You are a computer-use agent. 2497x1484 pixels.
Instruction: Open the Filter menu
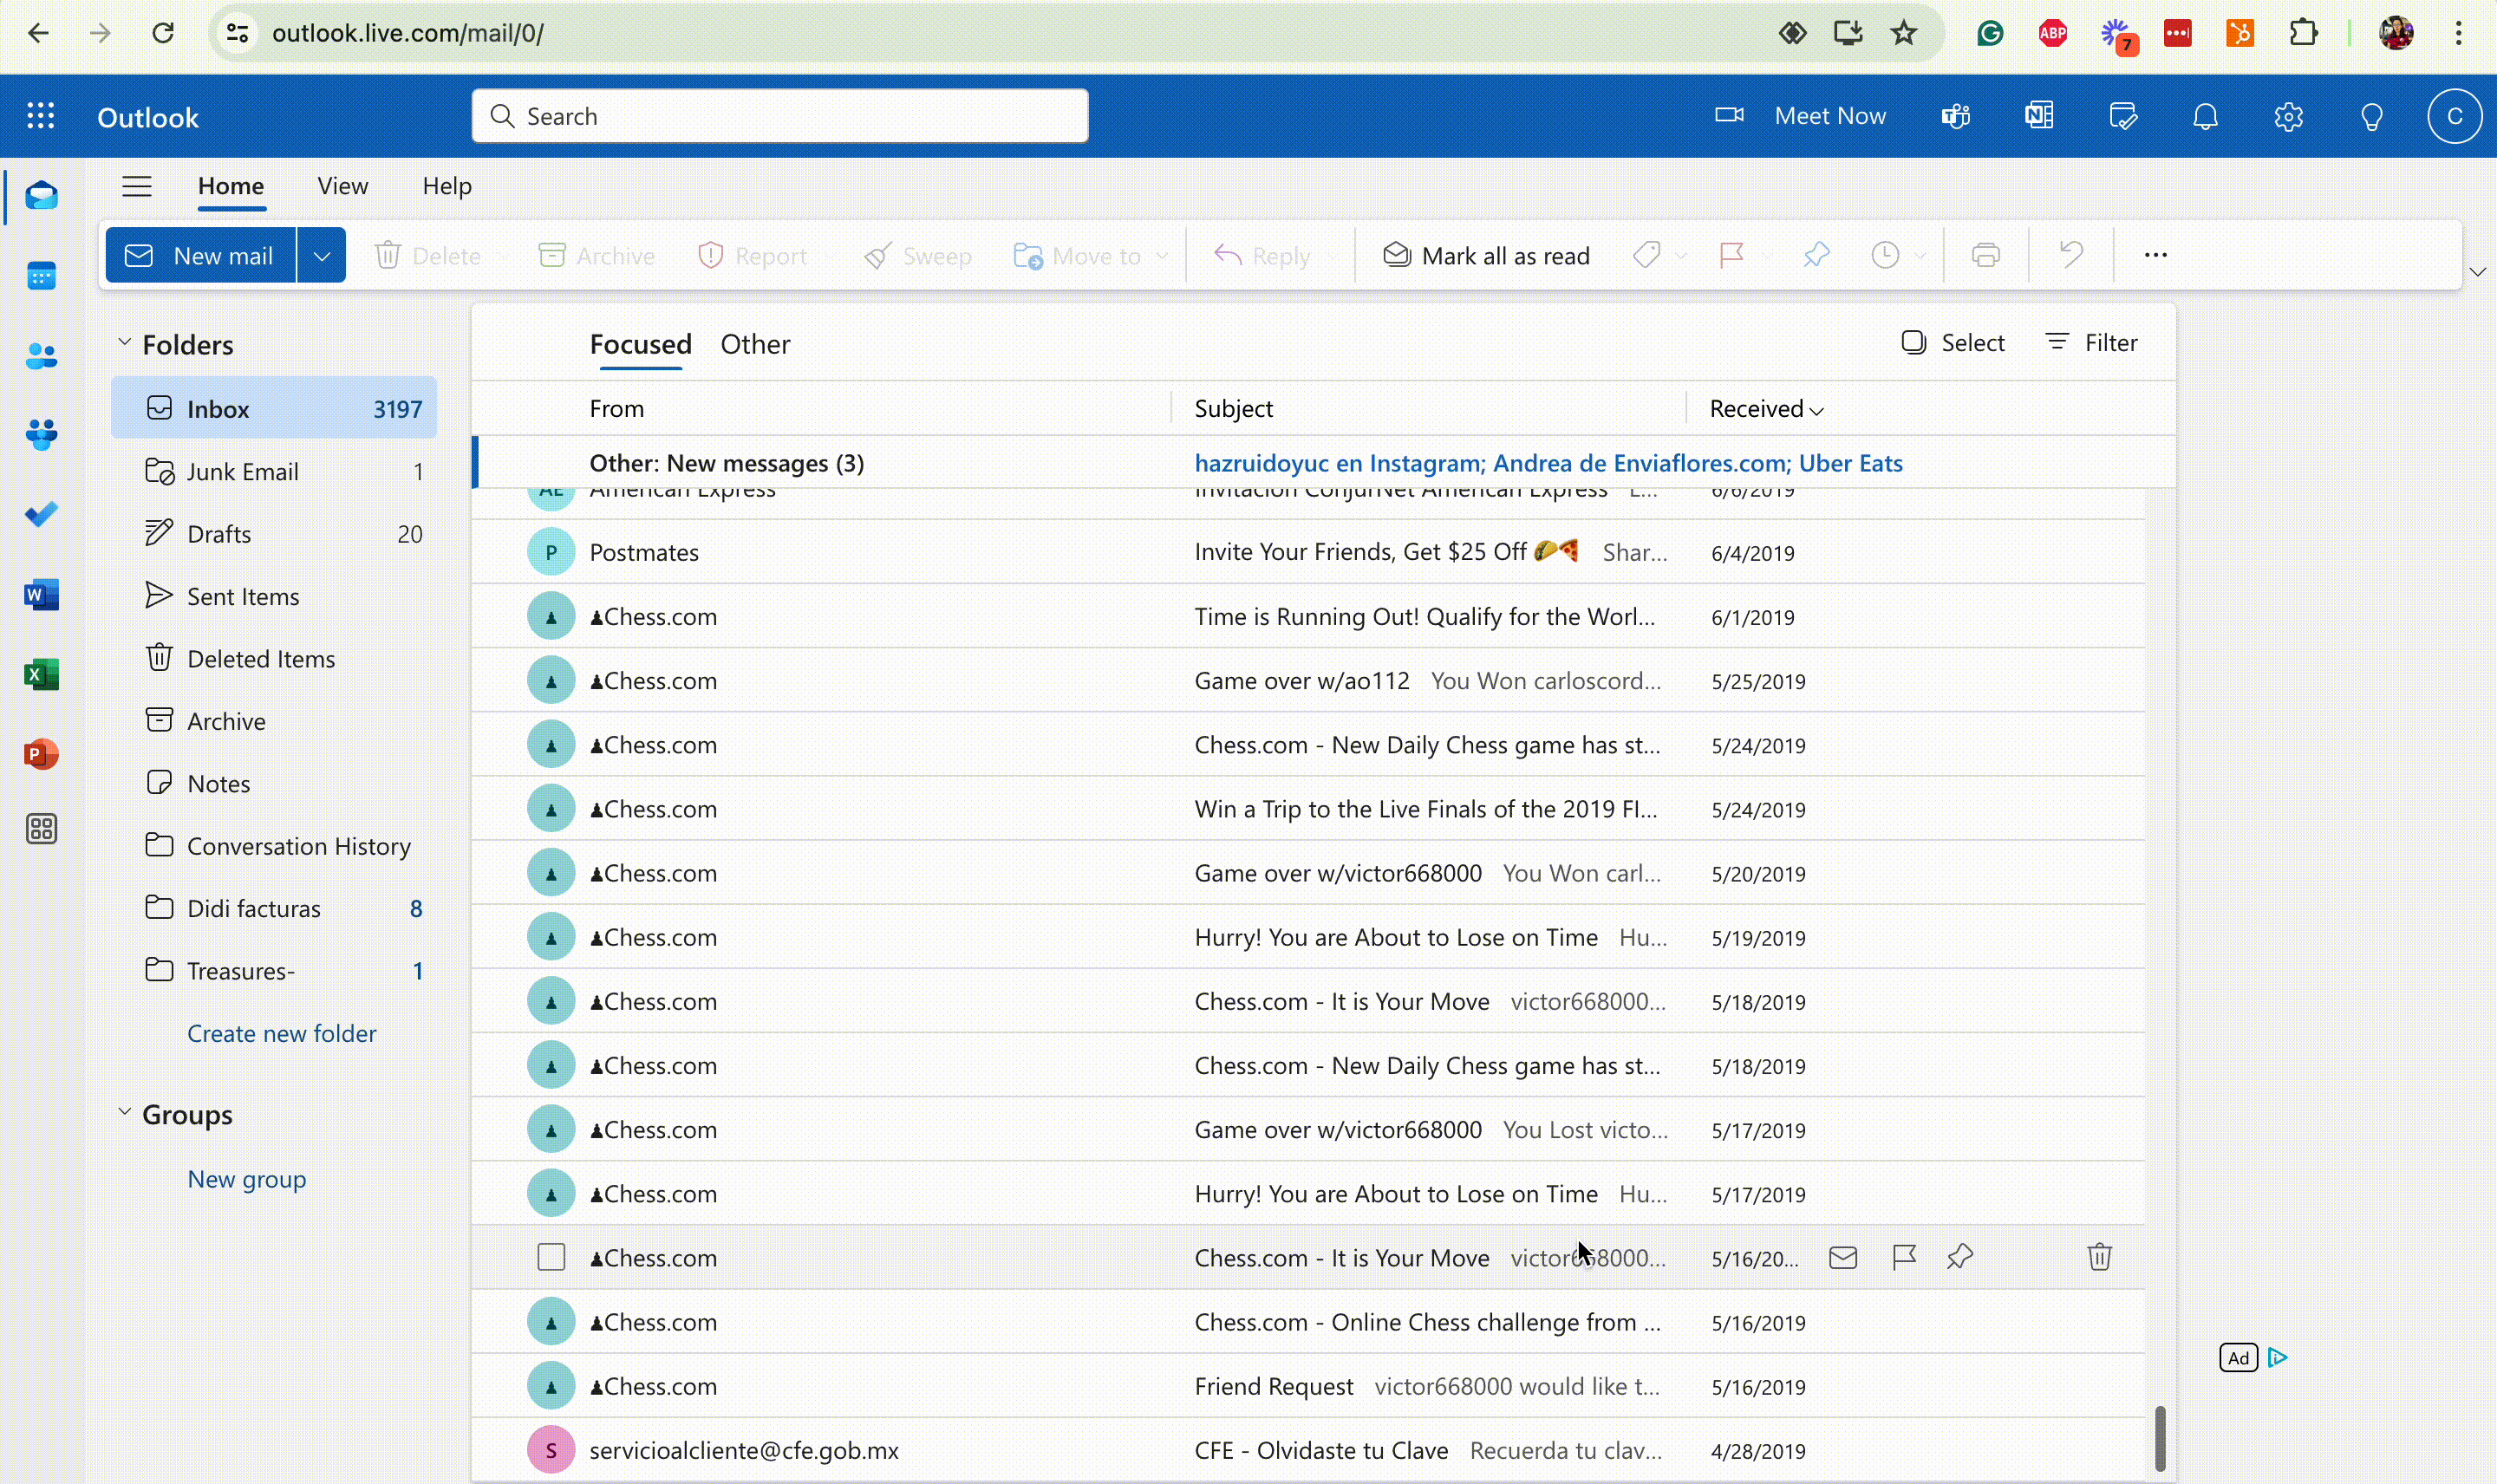point(2091,343)
